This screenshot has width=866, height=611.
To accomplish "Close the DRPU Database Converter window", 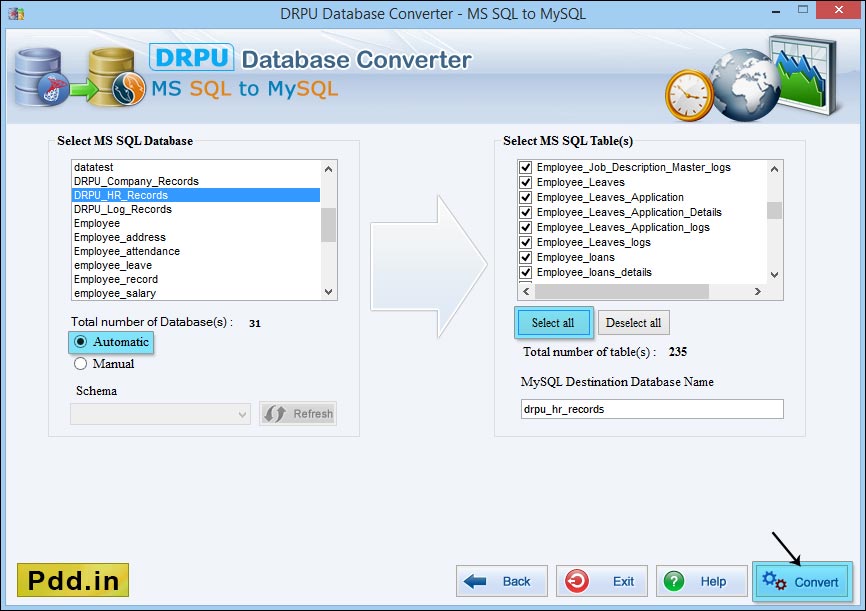I will 839,10.
